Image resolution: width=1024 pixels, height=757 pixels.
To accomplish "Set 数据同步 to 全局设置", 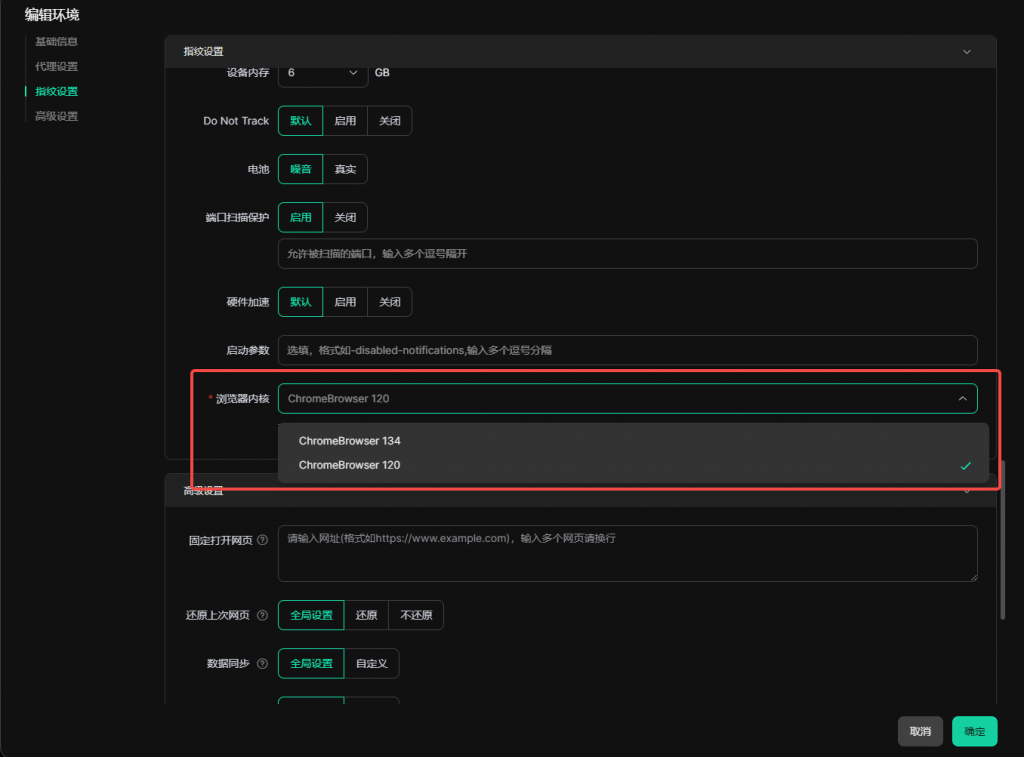I will tap(311, 664).
